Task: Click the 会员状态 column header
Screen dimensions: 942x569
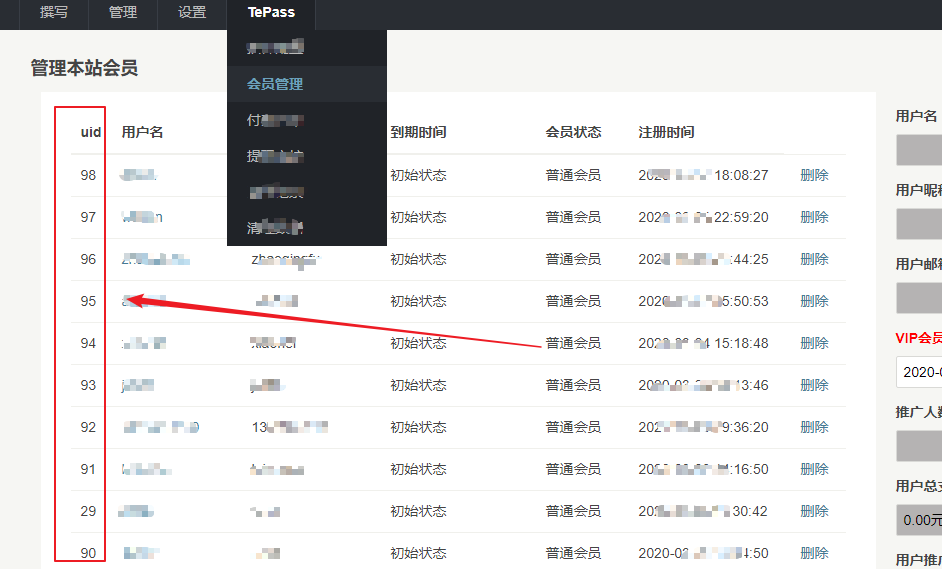Action: [573, 132]
